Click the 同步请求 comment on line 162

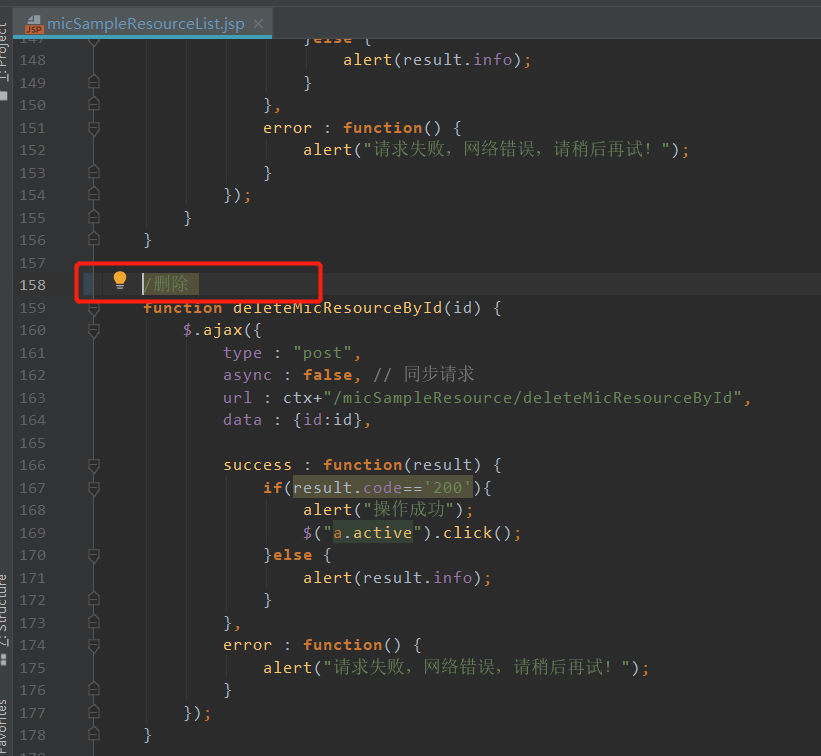click(424, 375)
